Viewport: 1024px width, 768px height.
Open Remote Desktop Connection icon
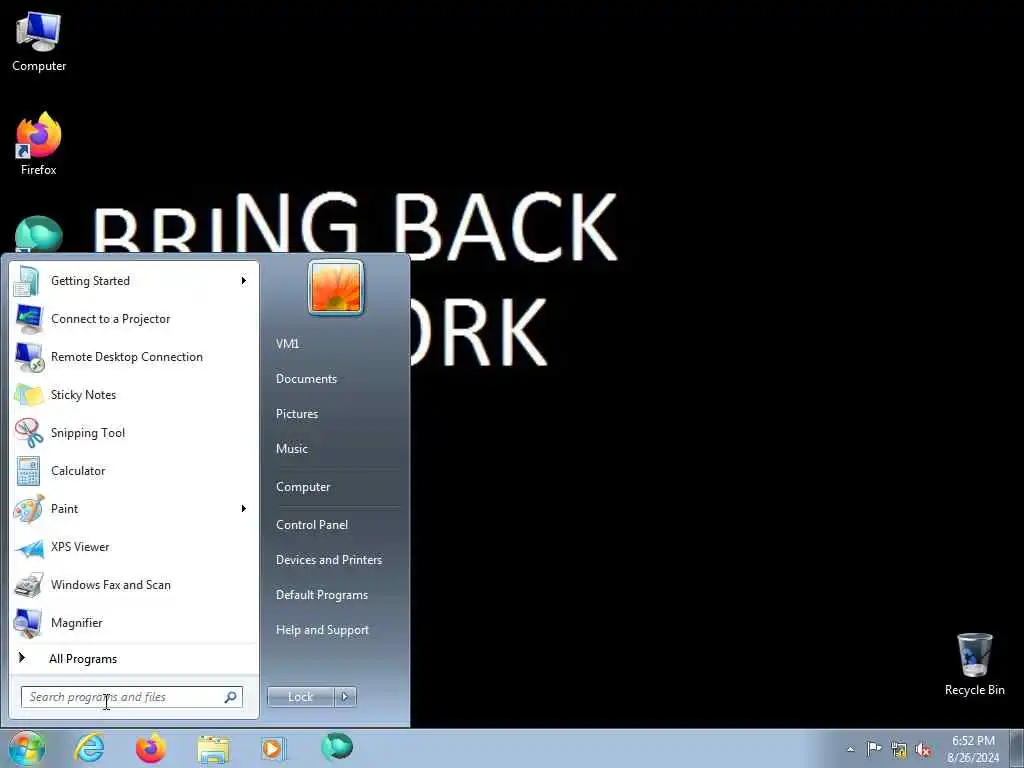[28, 357]
